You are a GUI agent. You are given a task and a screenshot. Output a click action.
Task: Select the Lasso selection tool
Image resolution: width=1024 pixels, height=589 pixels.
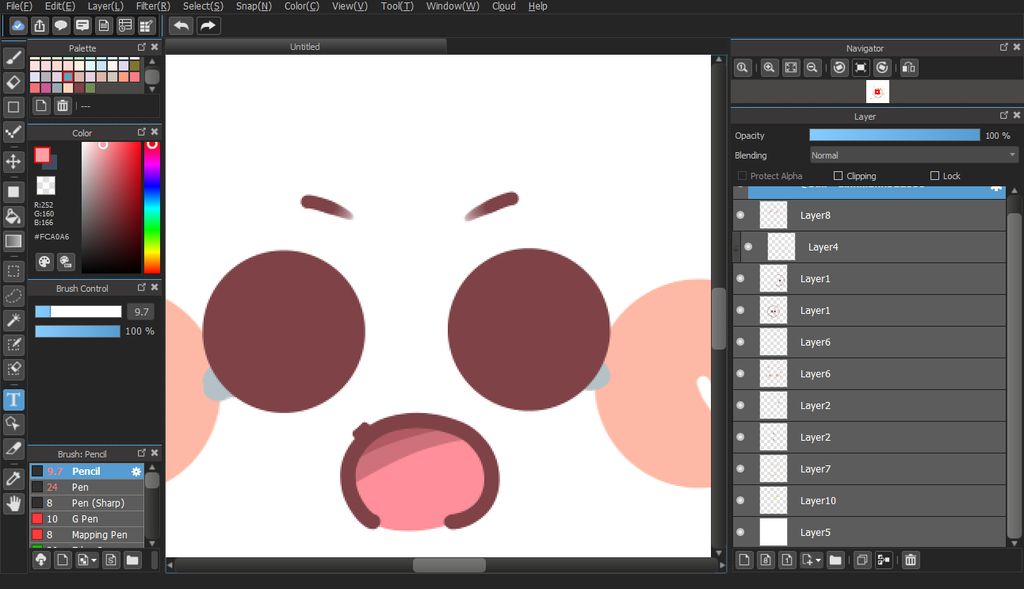pos(14,295)
